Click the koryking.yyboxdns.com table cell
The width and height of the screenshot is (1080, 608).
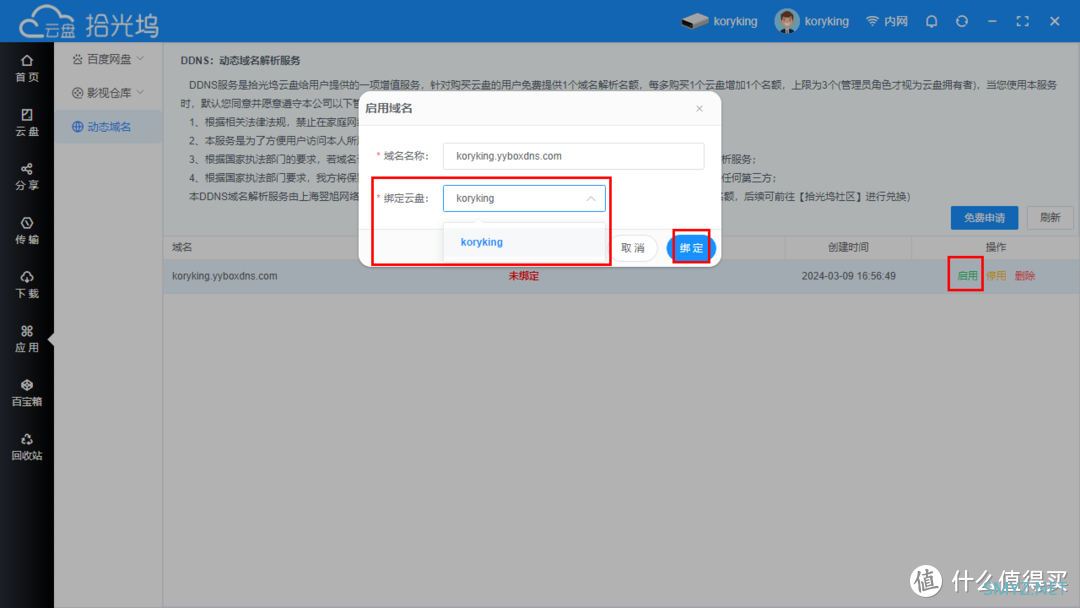point(225,275)
